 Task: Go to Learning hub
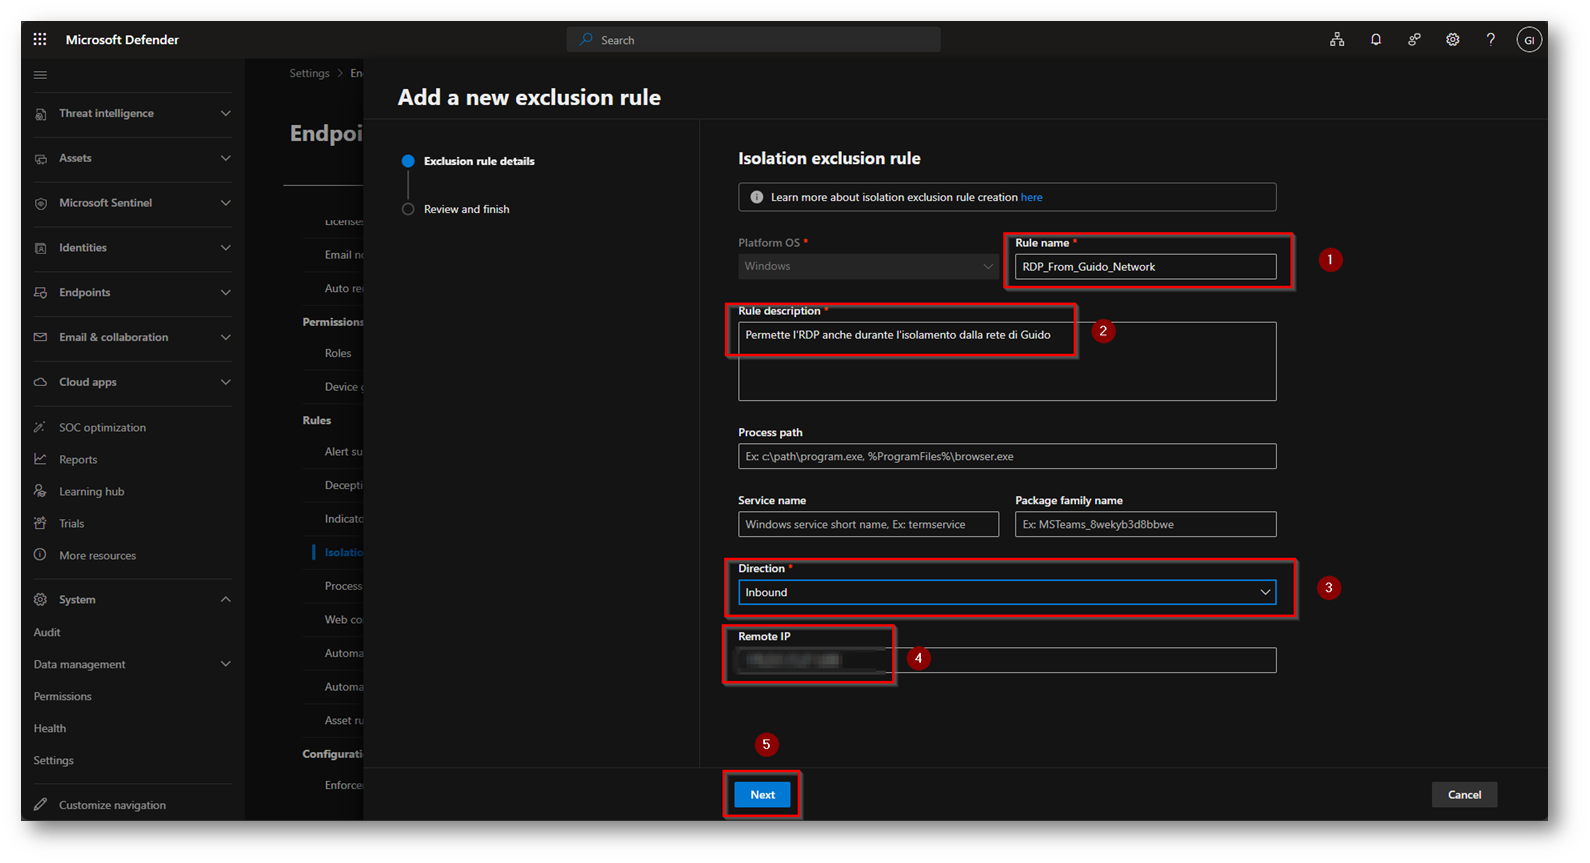91,492
